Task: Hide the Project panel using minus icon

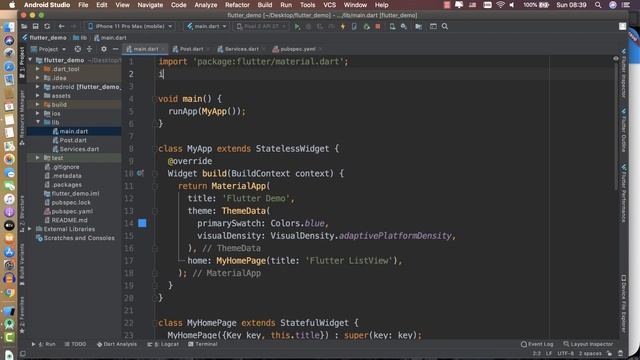Action: [116, 49]
